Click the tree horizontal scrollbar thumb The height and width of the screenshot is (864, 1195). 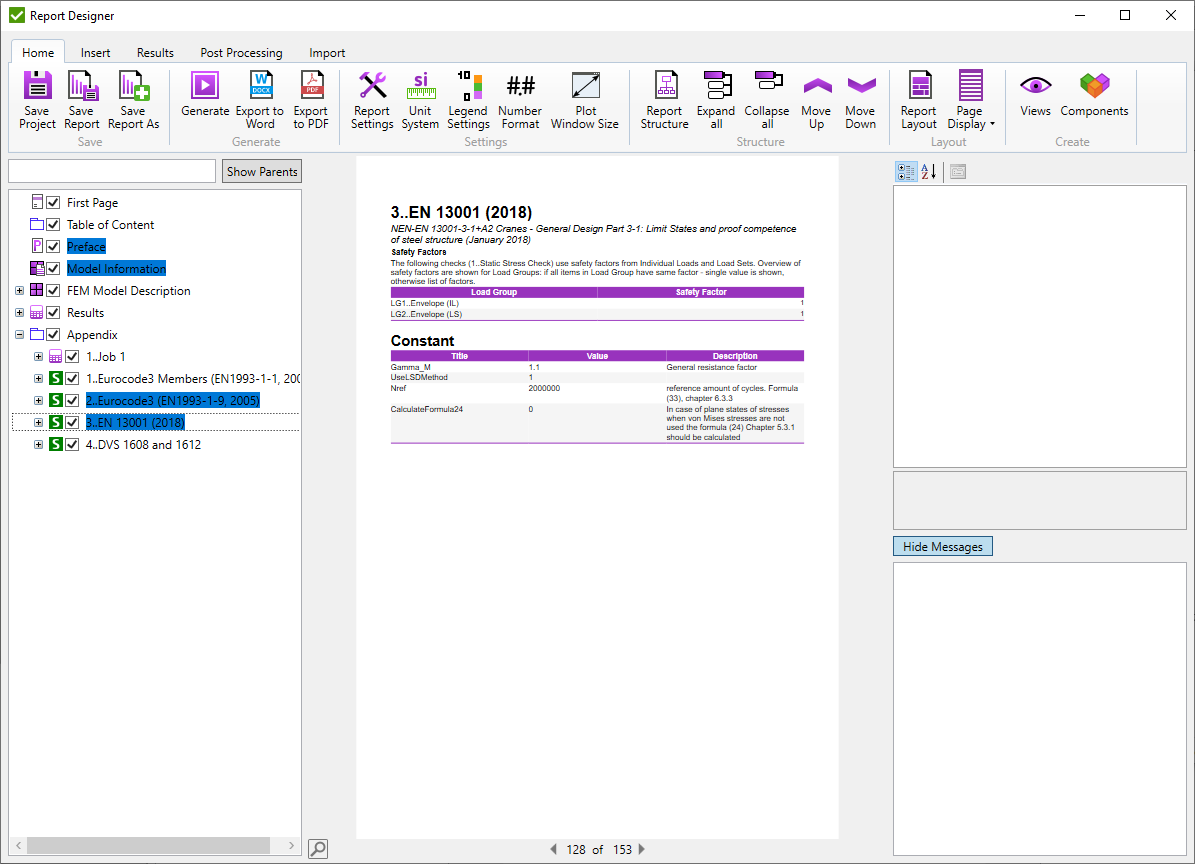(149, 846)
